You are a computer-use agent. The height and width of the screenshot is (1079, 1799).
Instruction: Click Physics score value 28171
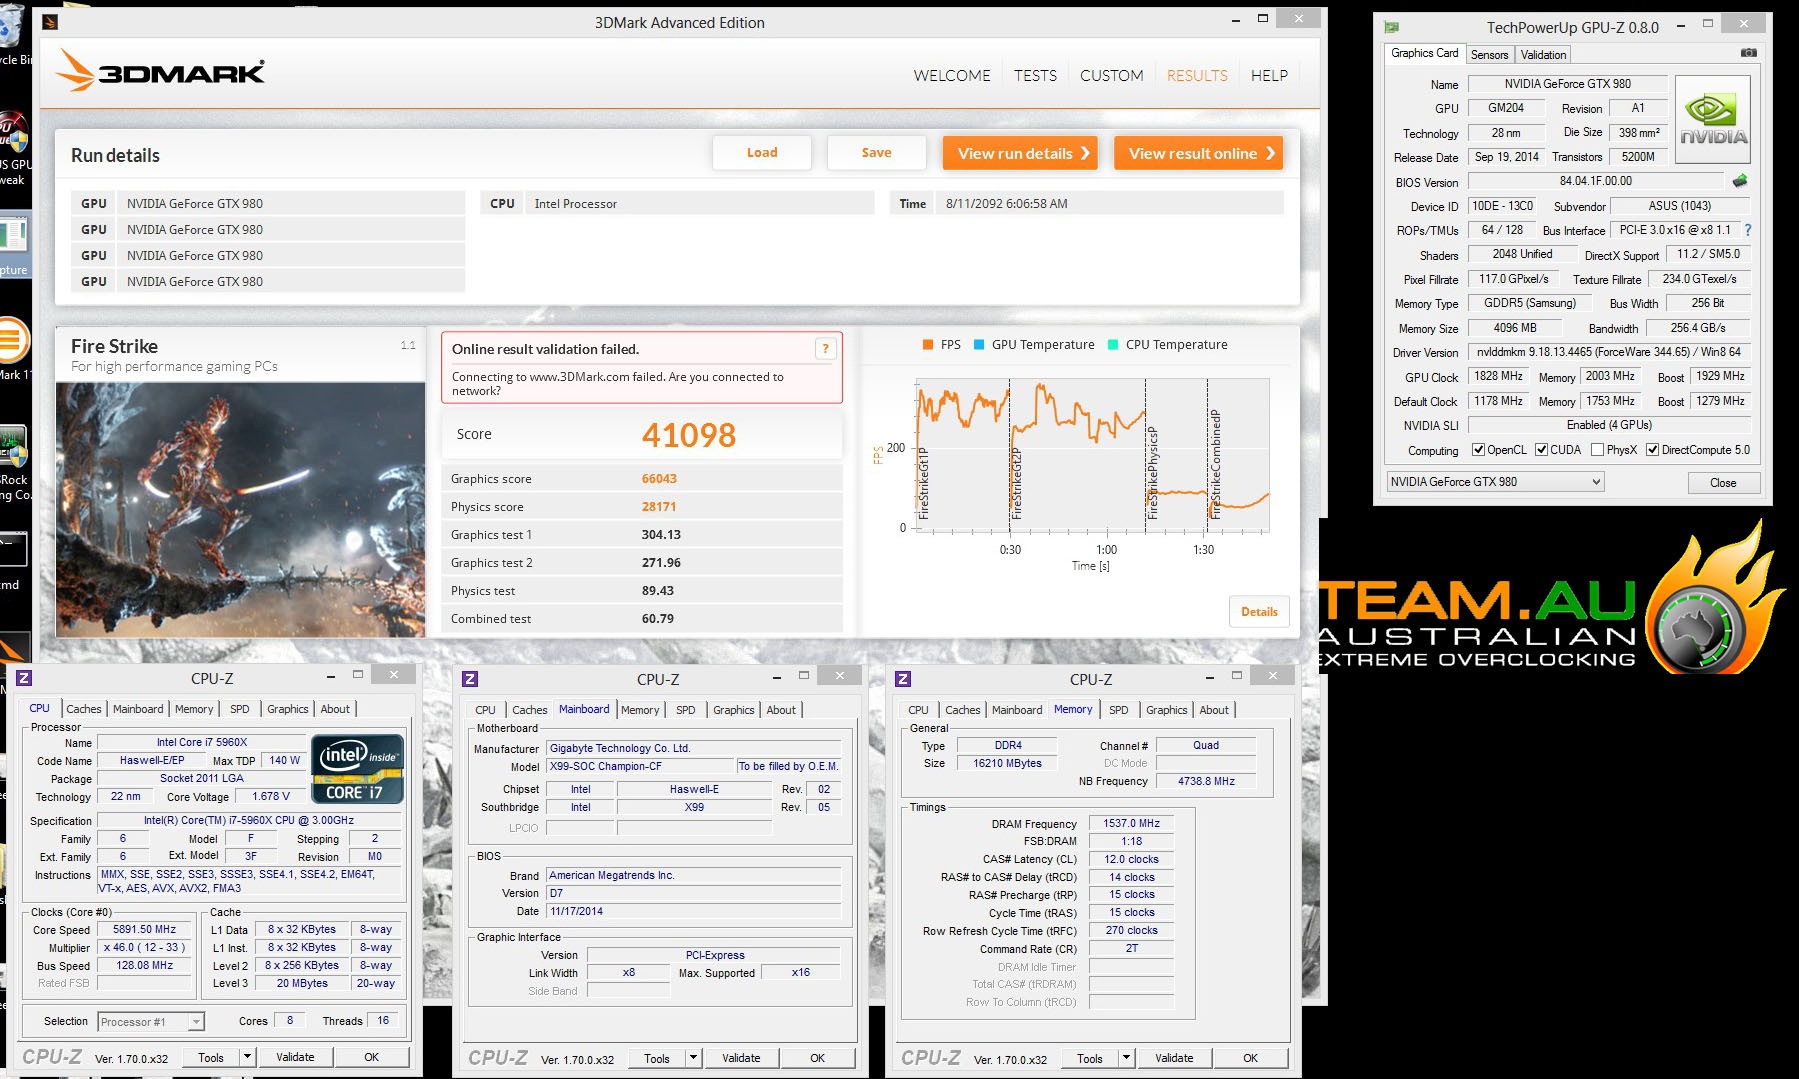[x=659, y=506]
